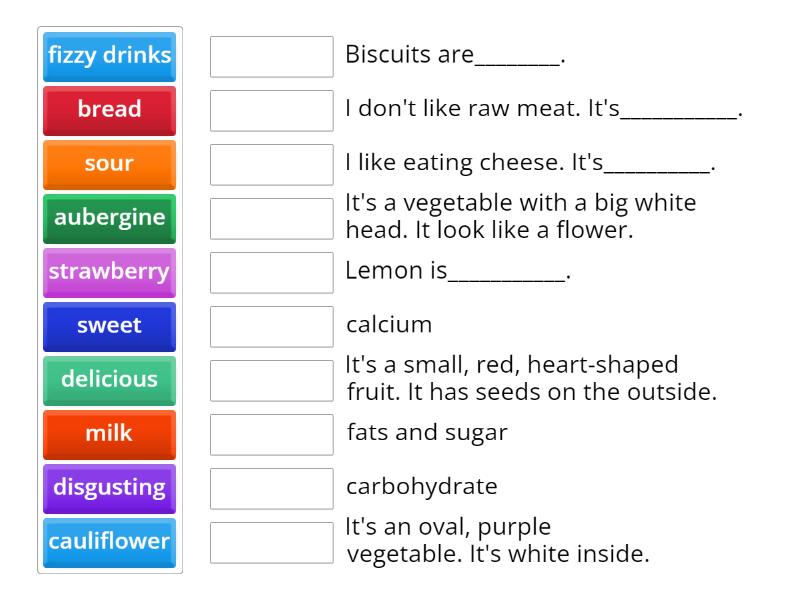Select the sweet word tile
This screenshot has width=800, height=600.
point(108,326)
